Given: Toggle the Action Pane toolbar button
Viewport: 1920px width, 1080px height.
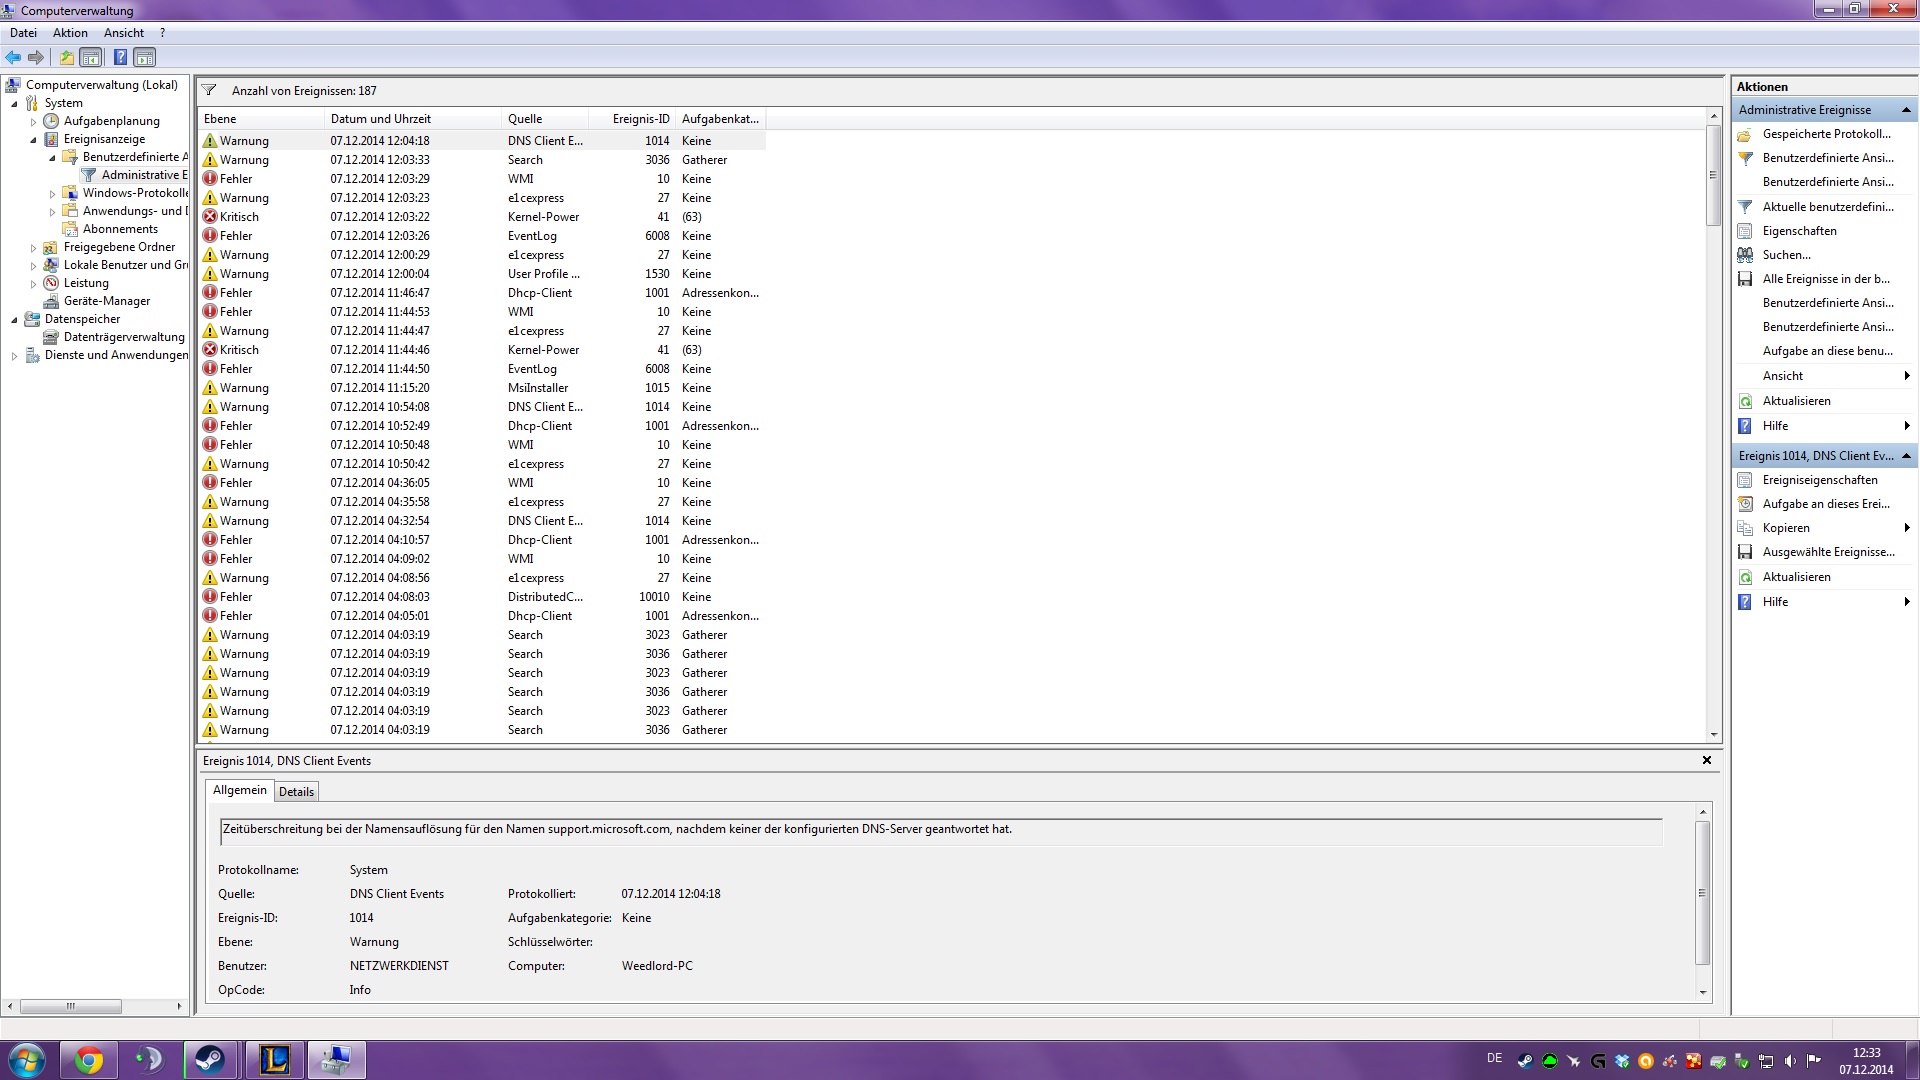Looking at the screenshot, I should 145,57.
